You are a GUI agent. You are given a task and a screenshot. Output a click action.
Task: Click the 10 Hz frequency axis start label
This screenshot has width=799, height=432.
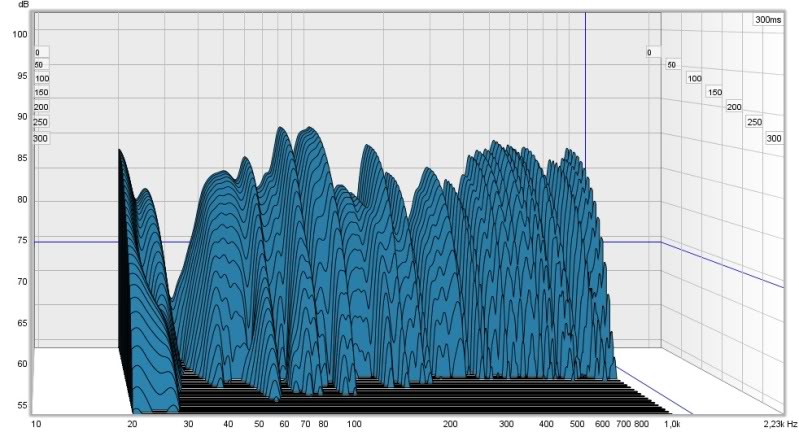tap(36, 424)
